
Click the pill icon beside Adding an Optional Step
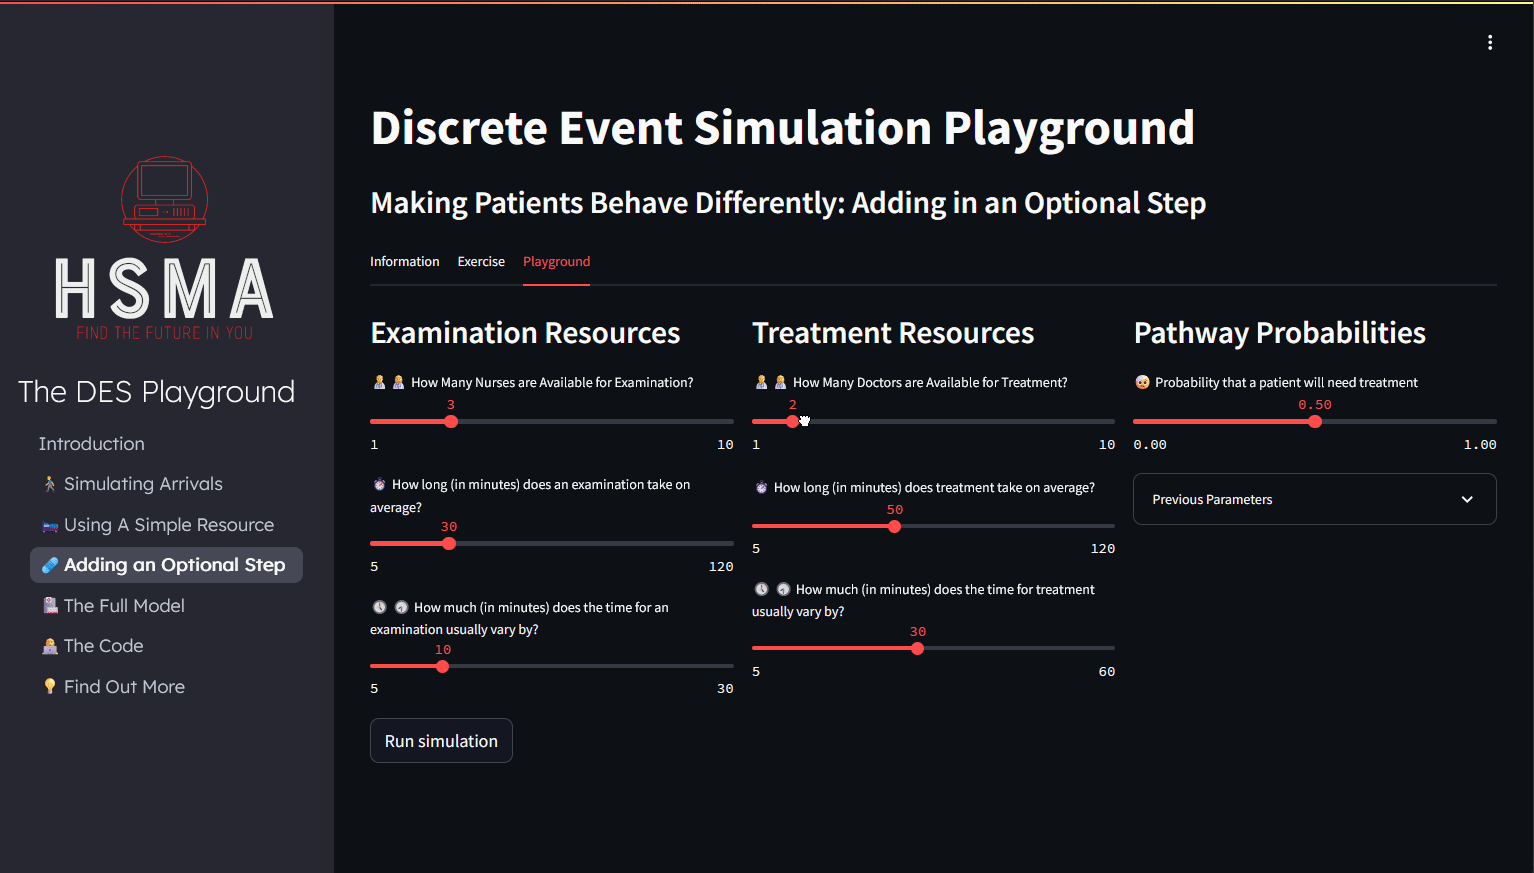50,565
